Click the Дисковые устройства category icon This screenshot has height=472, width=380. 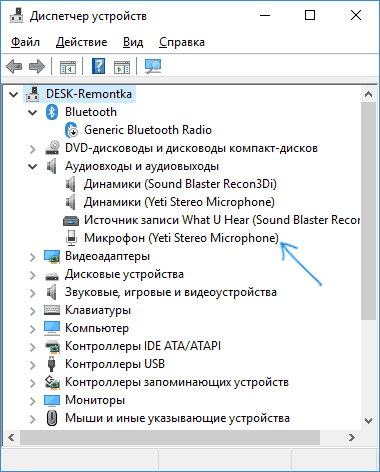coord(52,275)
